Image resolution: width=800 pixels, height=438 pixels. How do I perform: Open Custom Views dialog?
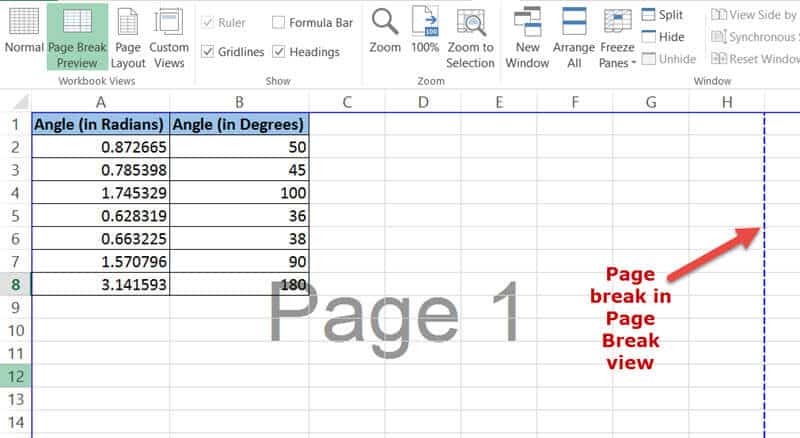pyautogui.click(x=169, y=38)
